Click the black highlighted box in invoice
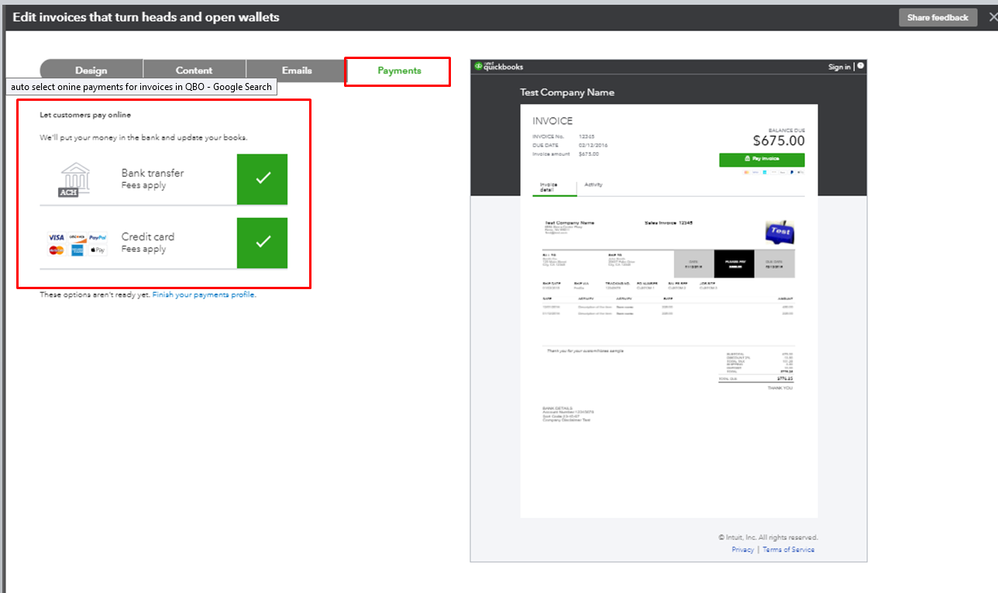This screenshot has width=998, height=593. click(734, 263)
